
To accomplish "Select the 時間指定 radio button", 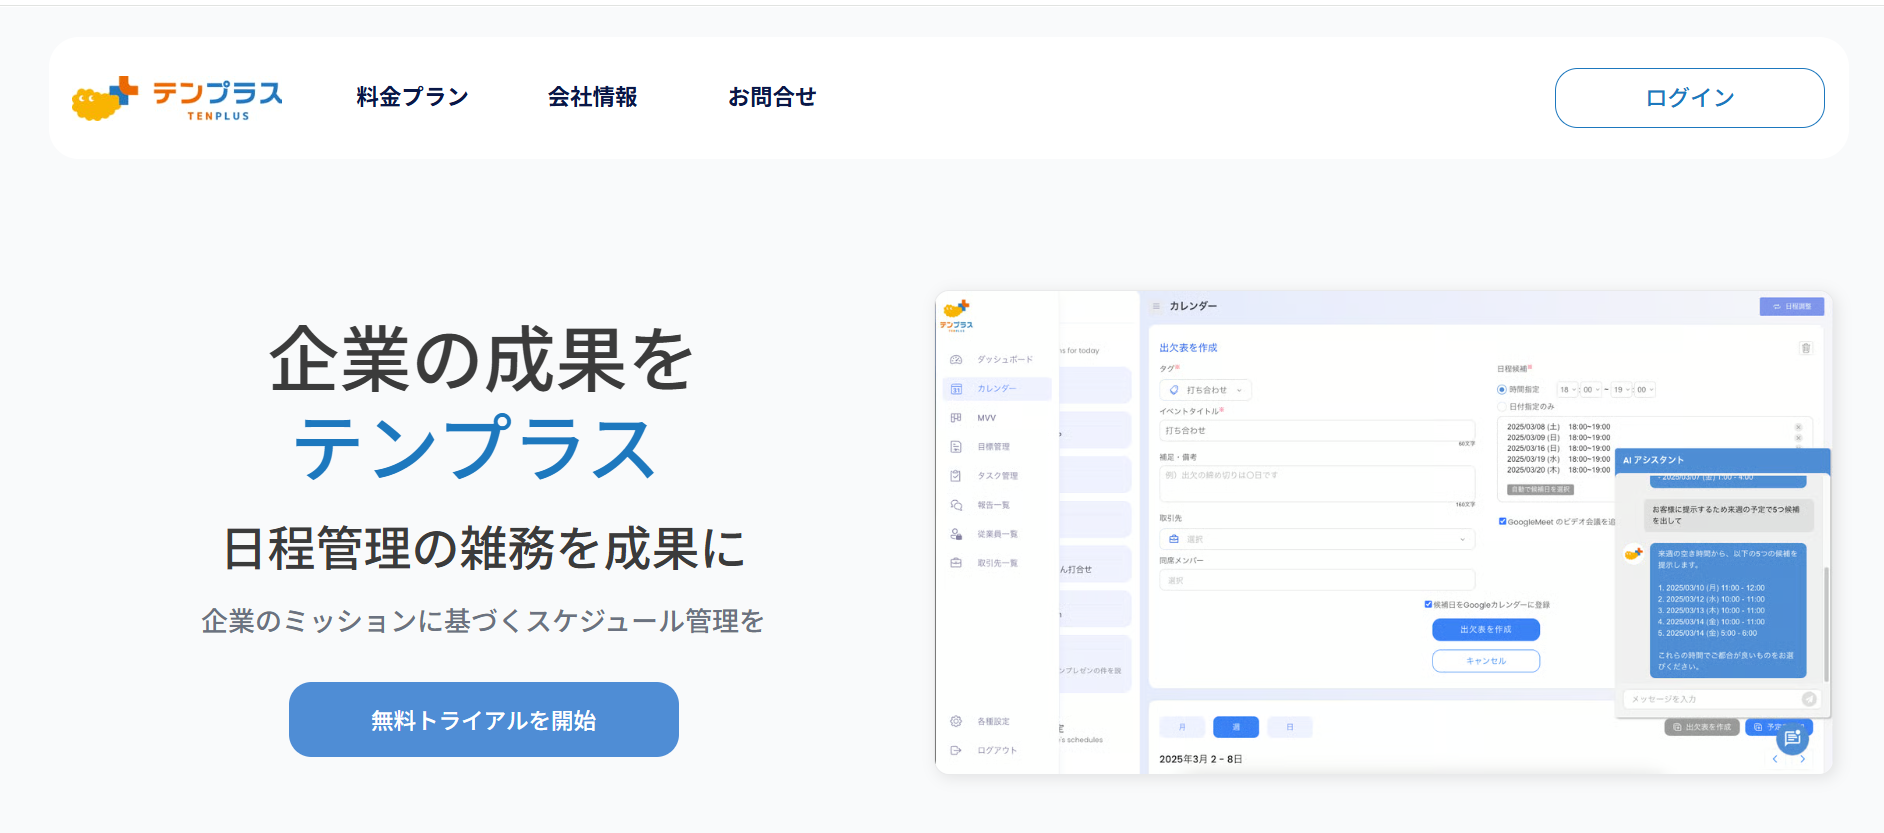I will tap(1501, 390).
